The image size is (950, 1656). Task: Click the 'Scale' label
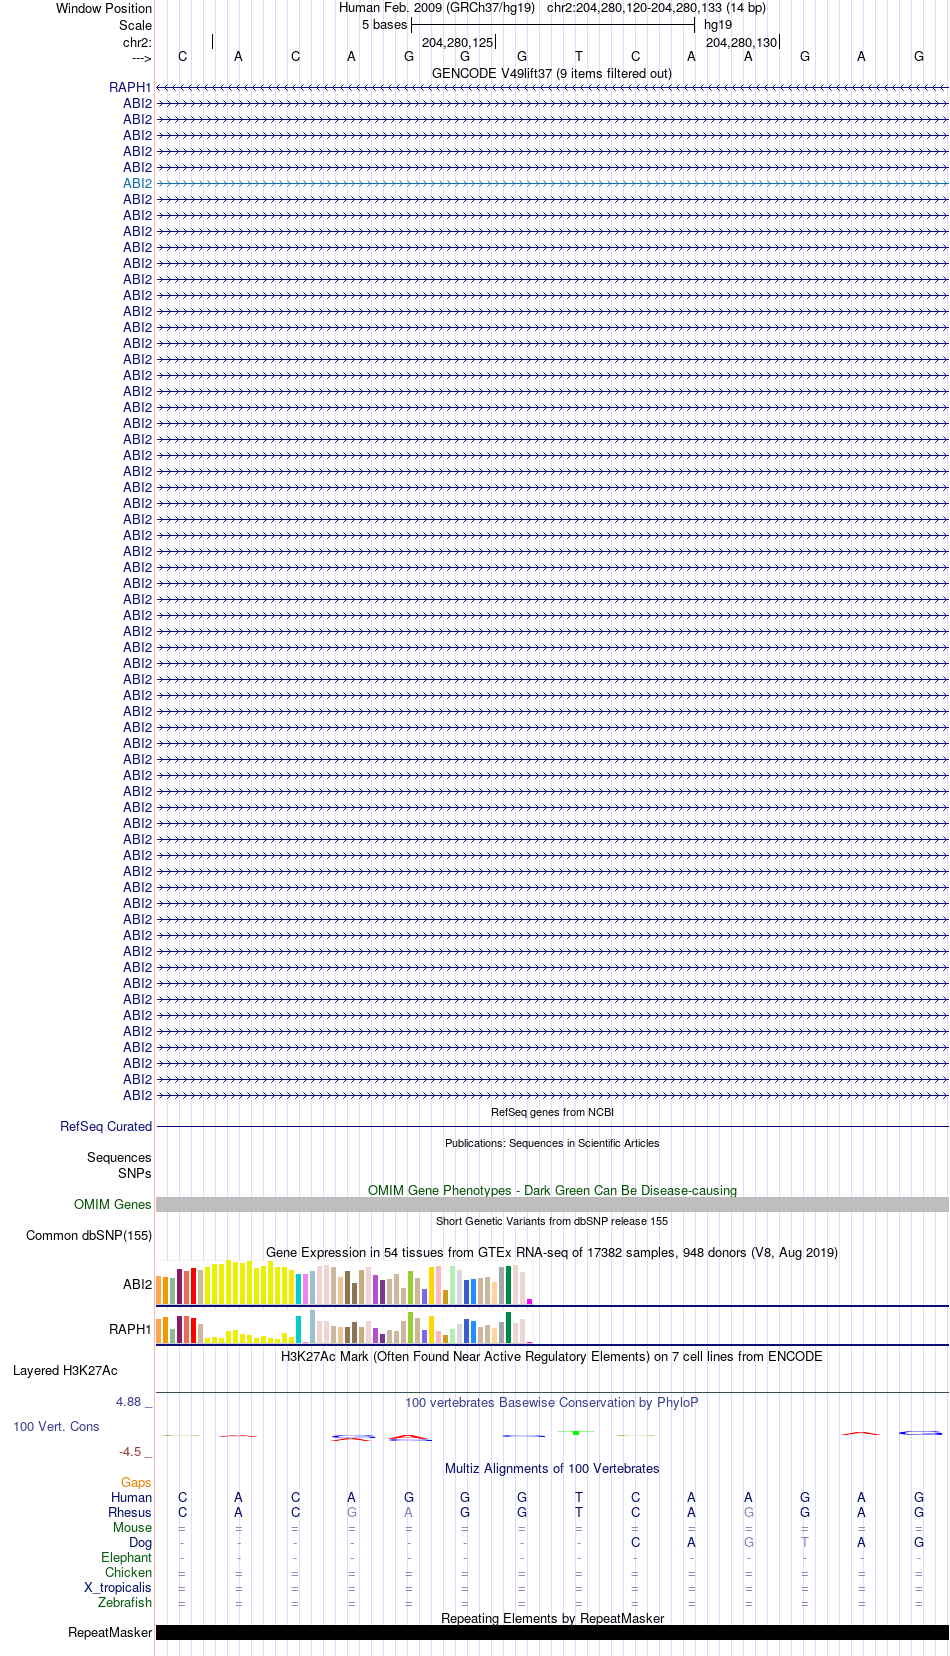135,25
